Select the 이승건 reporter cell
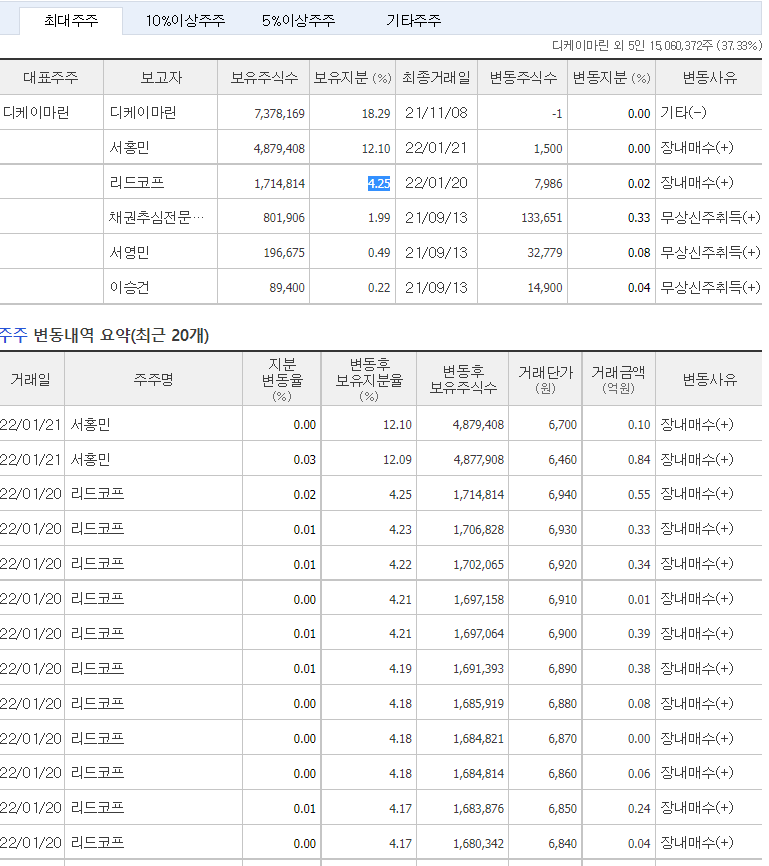Screen dimensions: 769x866 pos(130,287)
